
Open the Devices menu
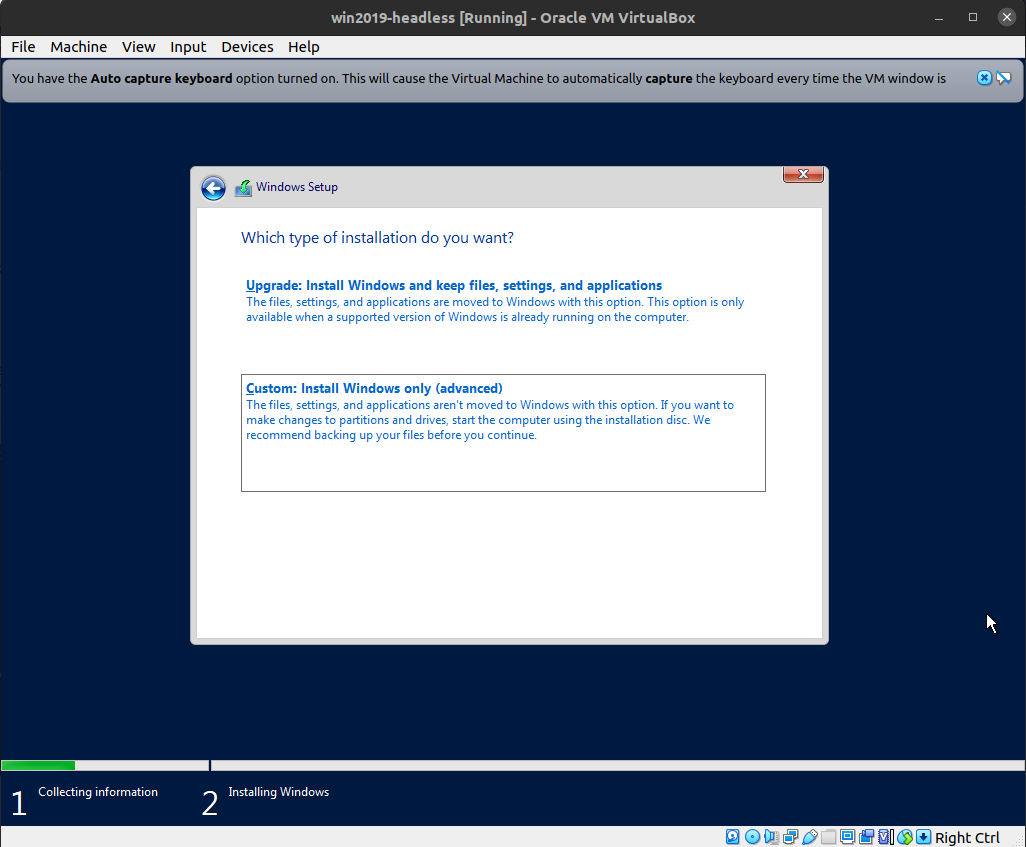(x=247, y=47)
